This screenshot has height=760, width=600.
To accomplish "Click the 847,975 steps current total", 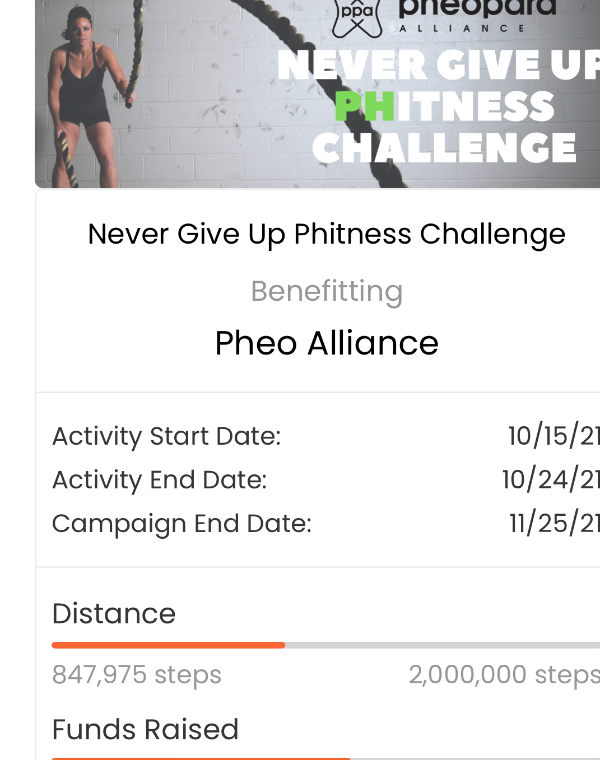I will coord(137,675).
